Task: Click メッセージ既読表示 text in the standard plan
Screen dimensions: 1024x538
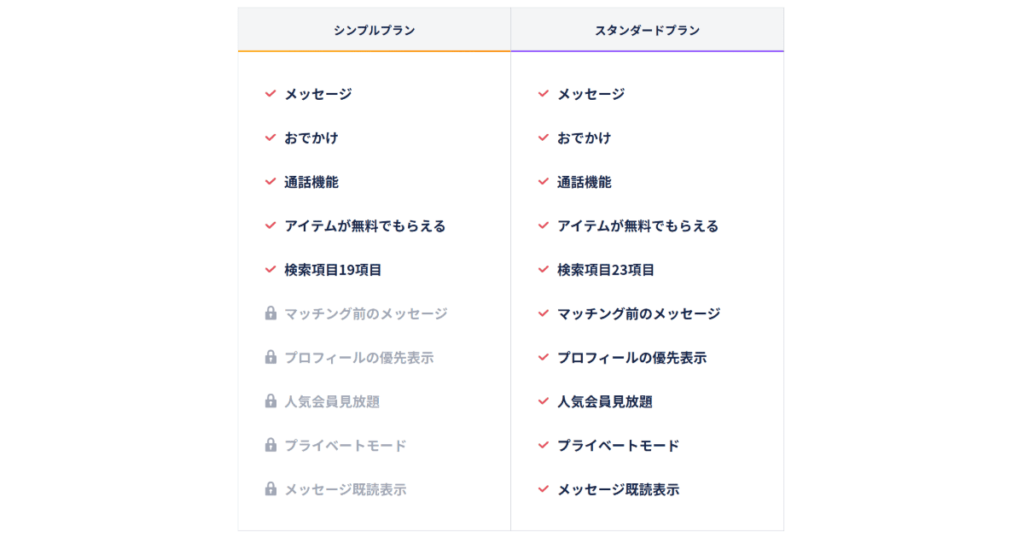Action: pyautogui.click(x=618, y=489)
